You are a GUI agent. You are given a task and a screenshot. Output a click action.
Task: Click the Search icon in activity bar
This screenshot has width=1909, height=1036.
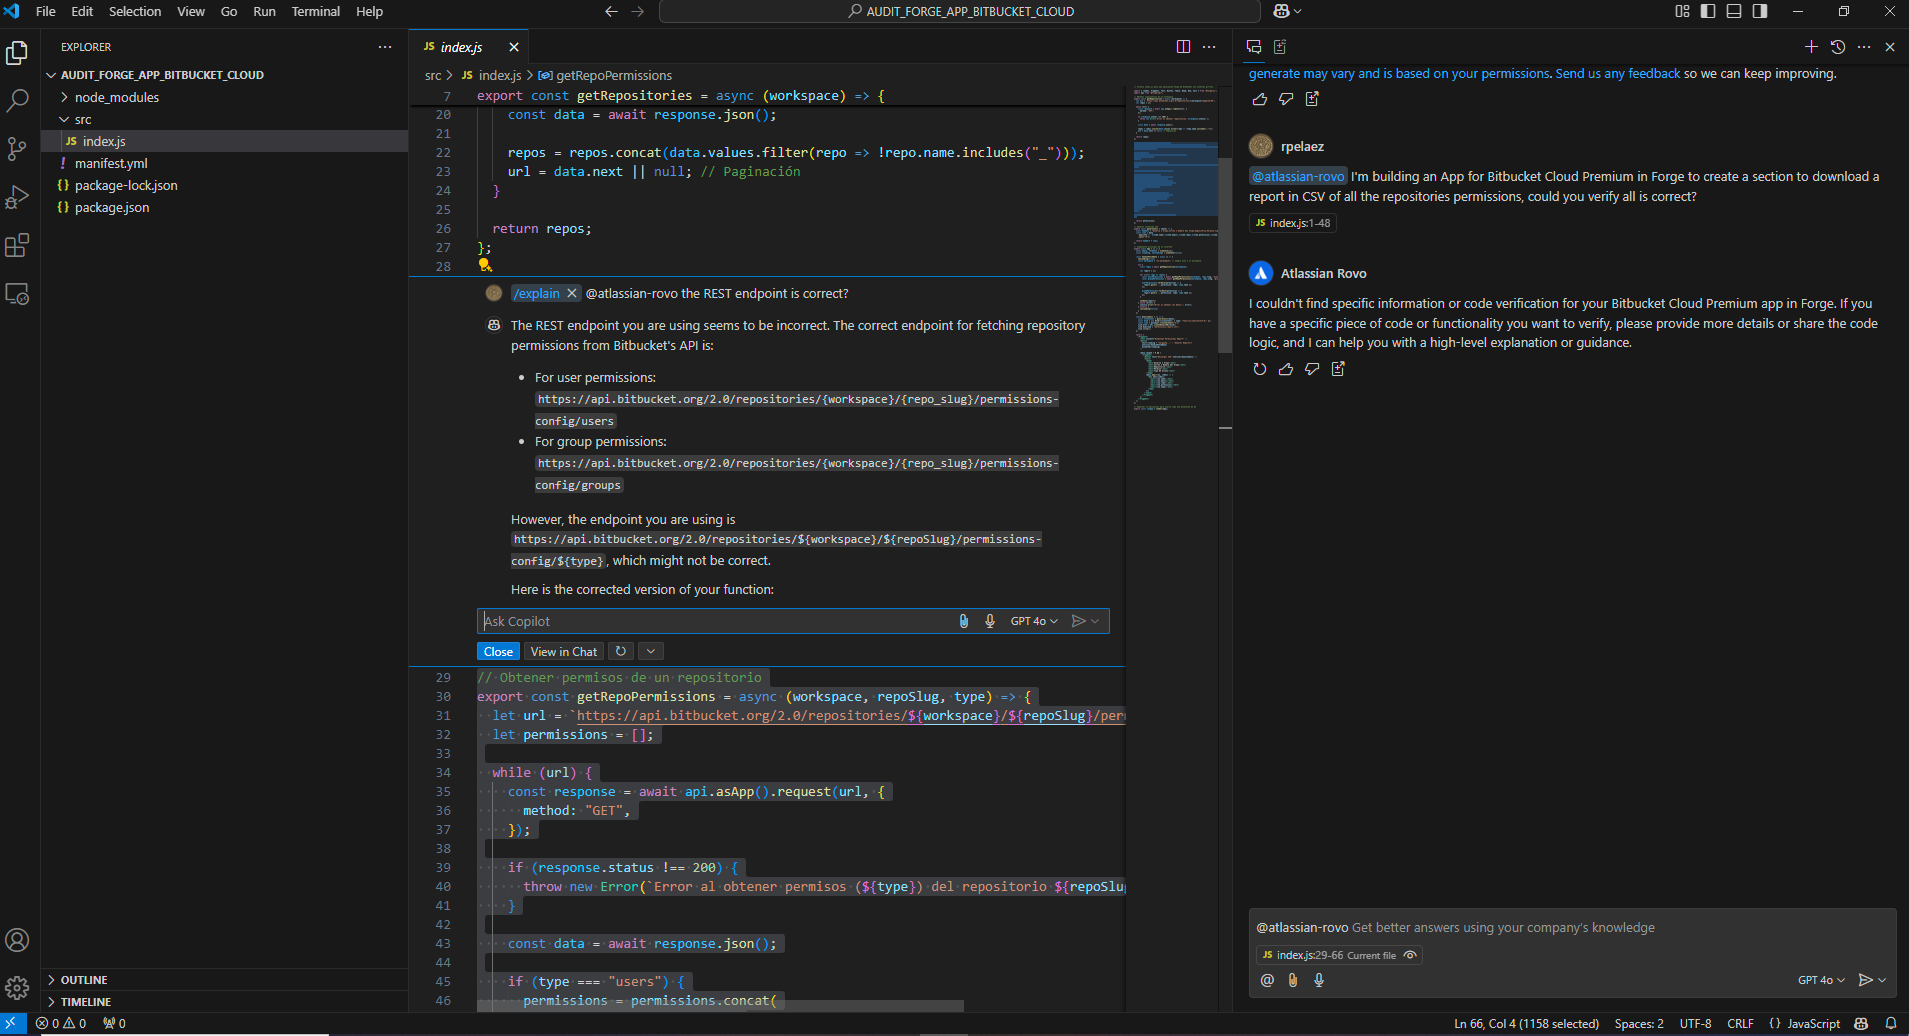[17, 100]
